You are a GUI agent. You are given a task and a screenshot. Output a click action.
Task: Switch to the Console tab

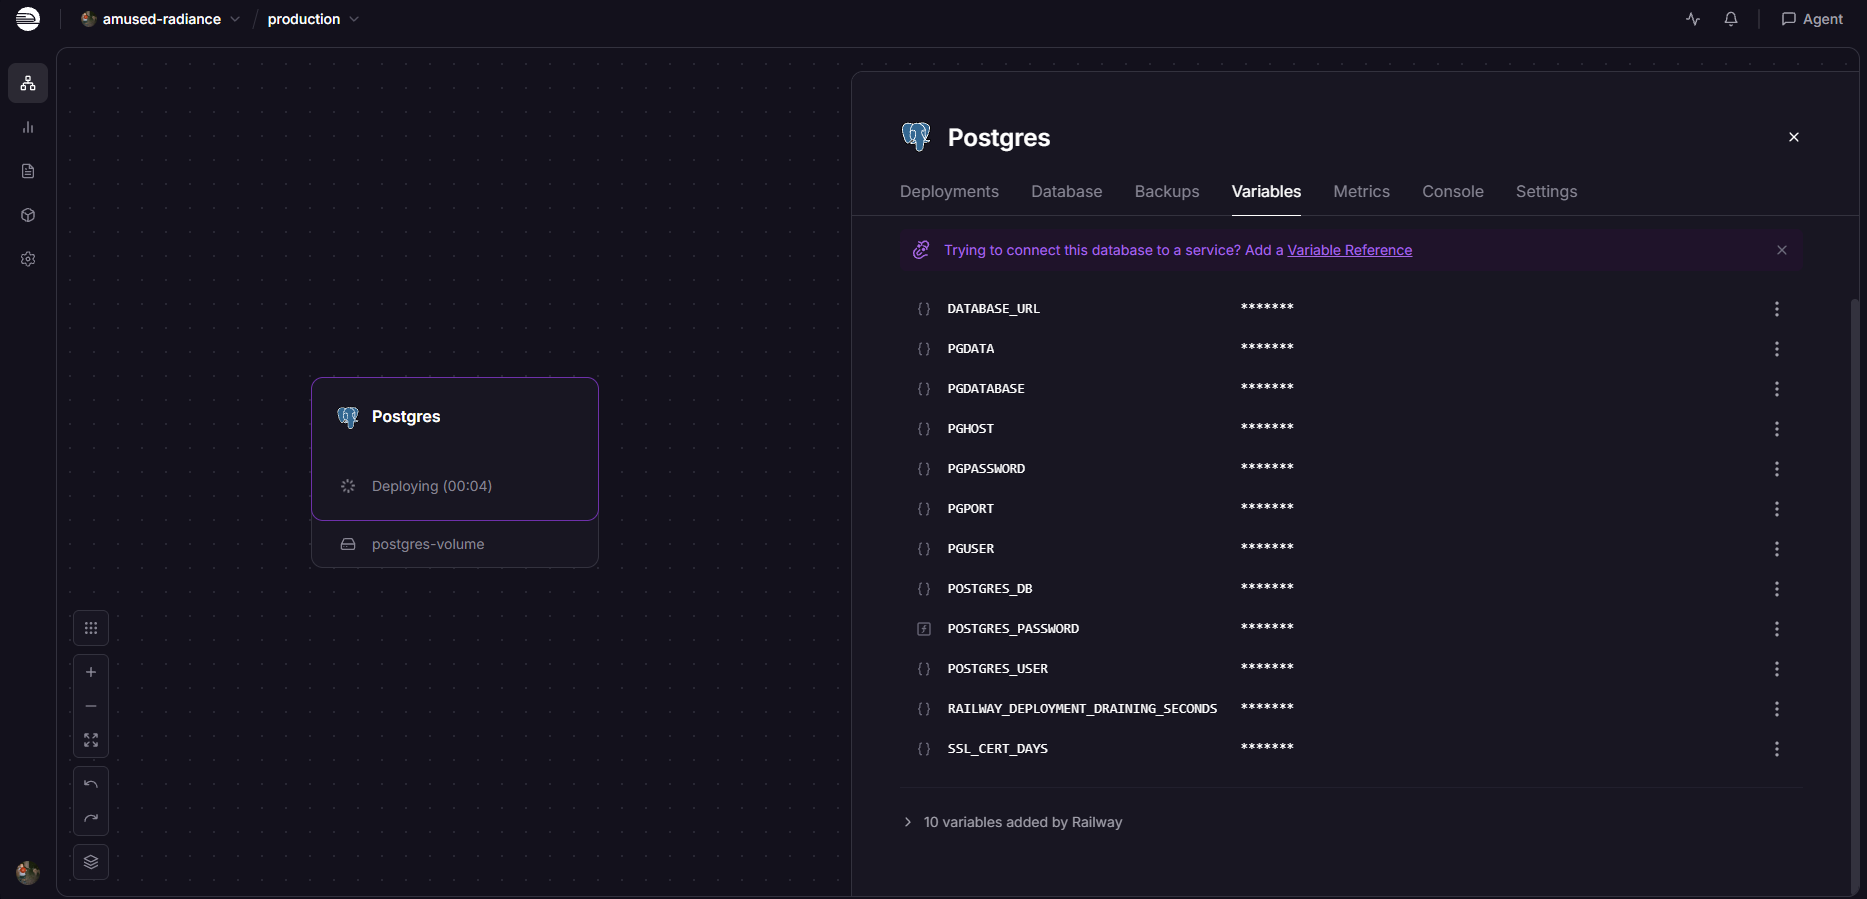1453,191
